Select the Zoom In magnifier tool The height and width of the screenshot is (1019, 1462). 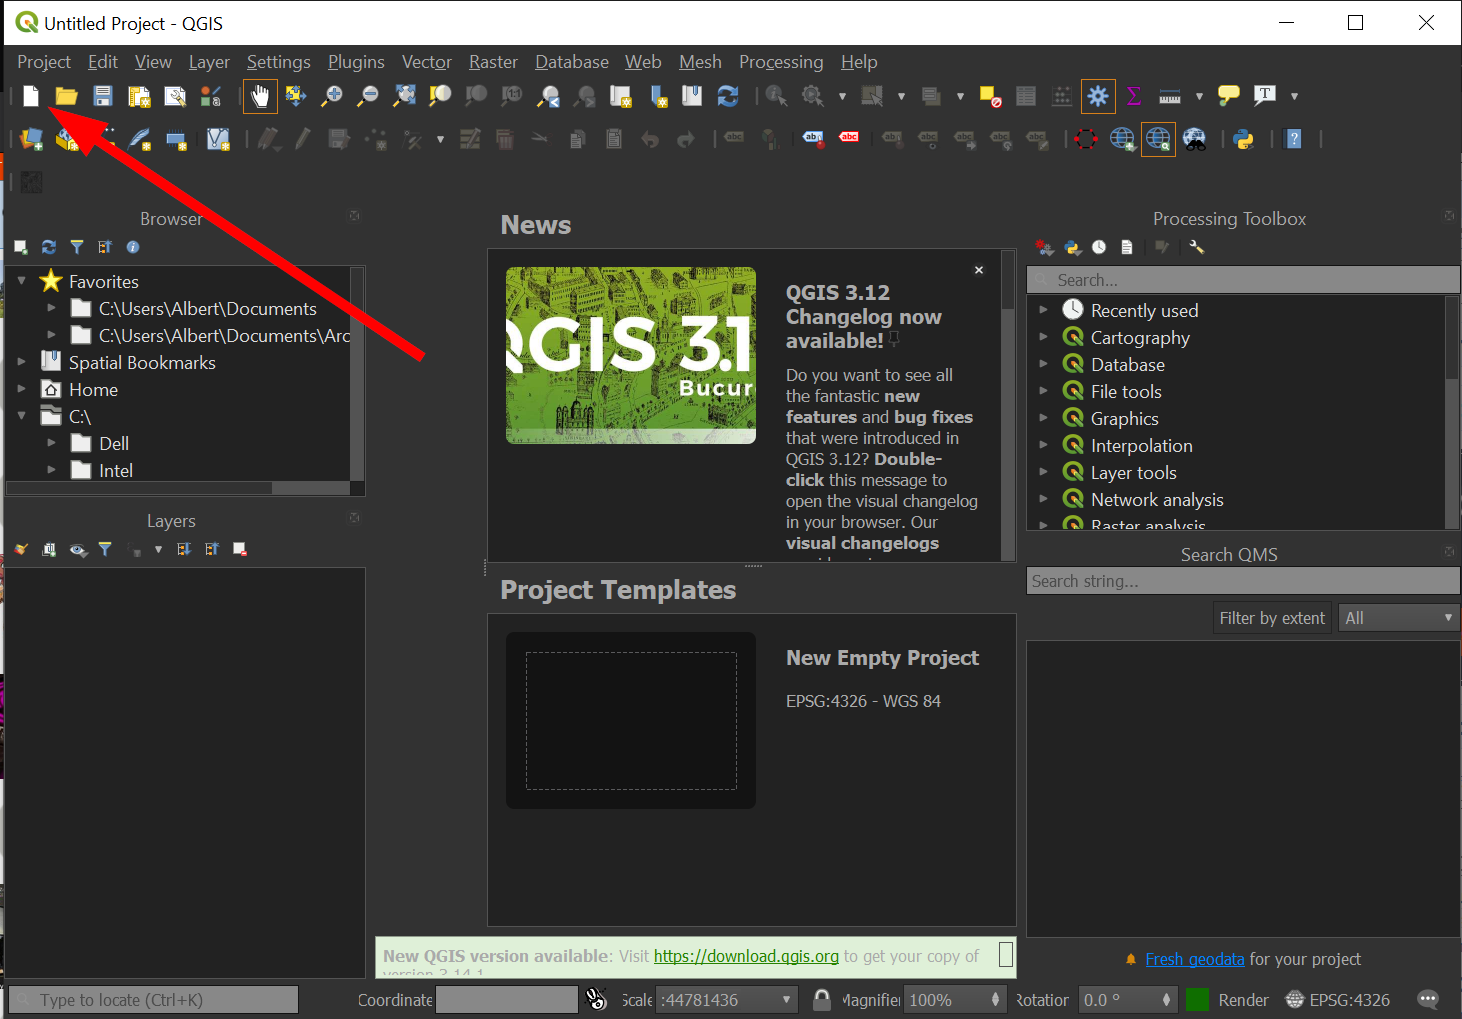[x=331, y=96]
